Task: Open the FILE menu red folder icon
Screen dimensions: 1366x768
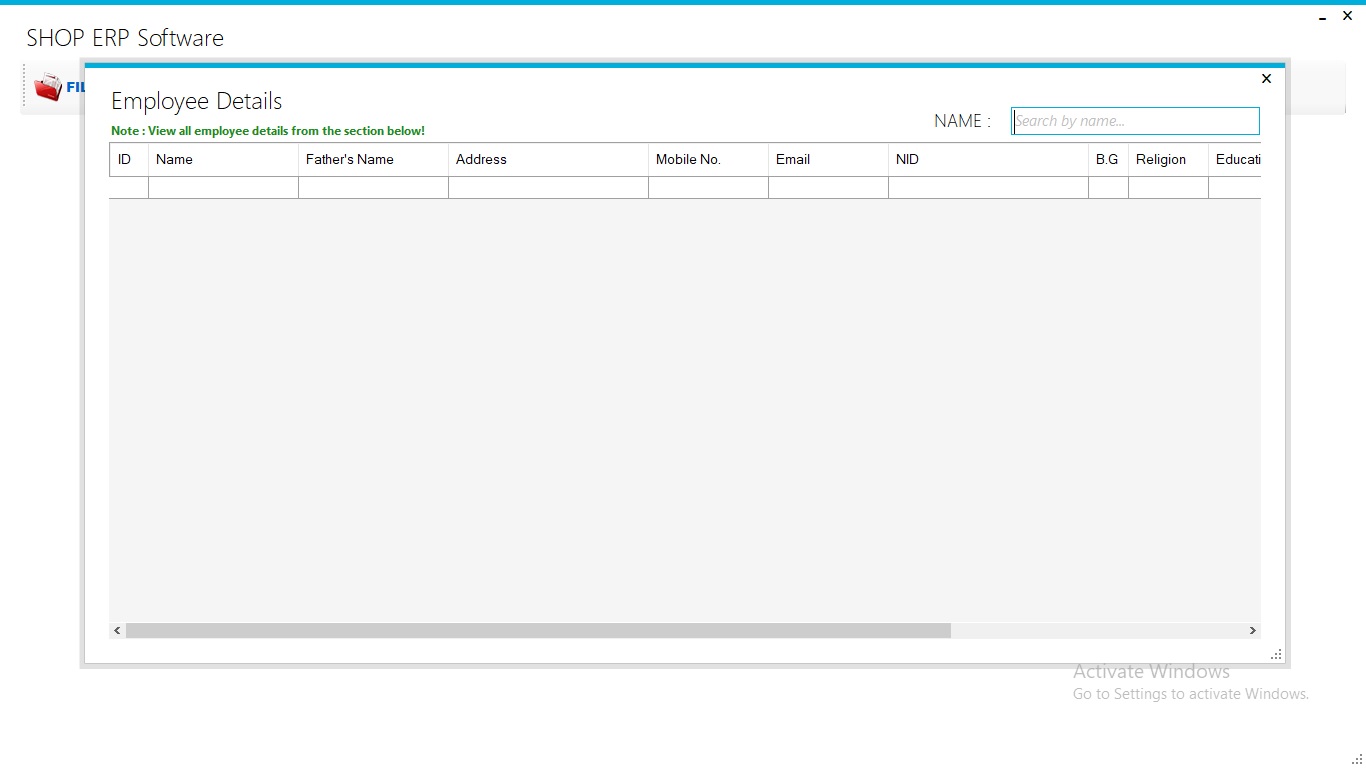Action: tap(49, 87)
